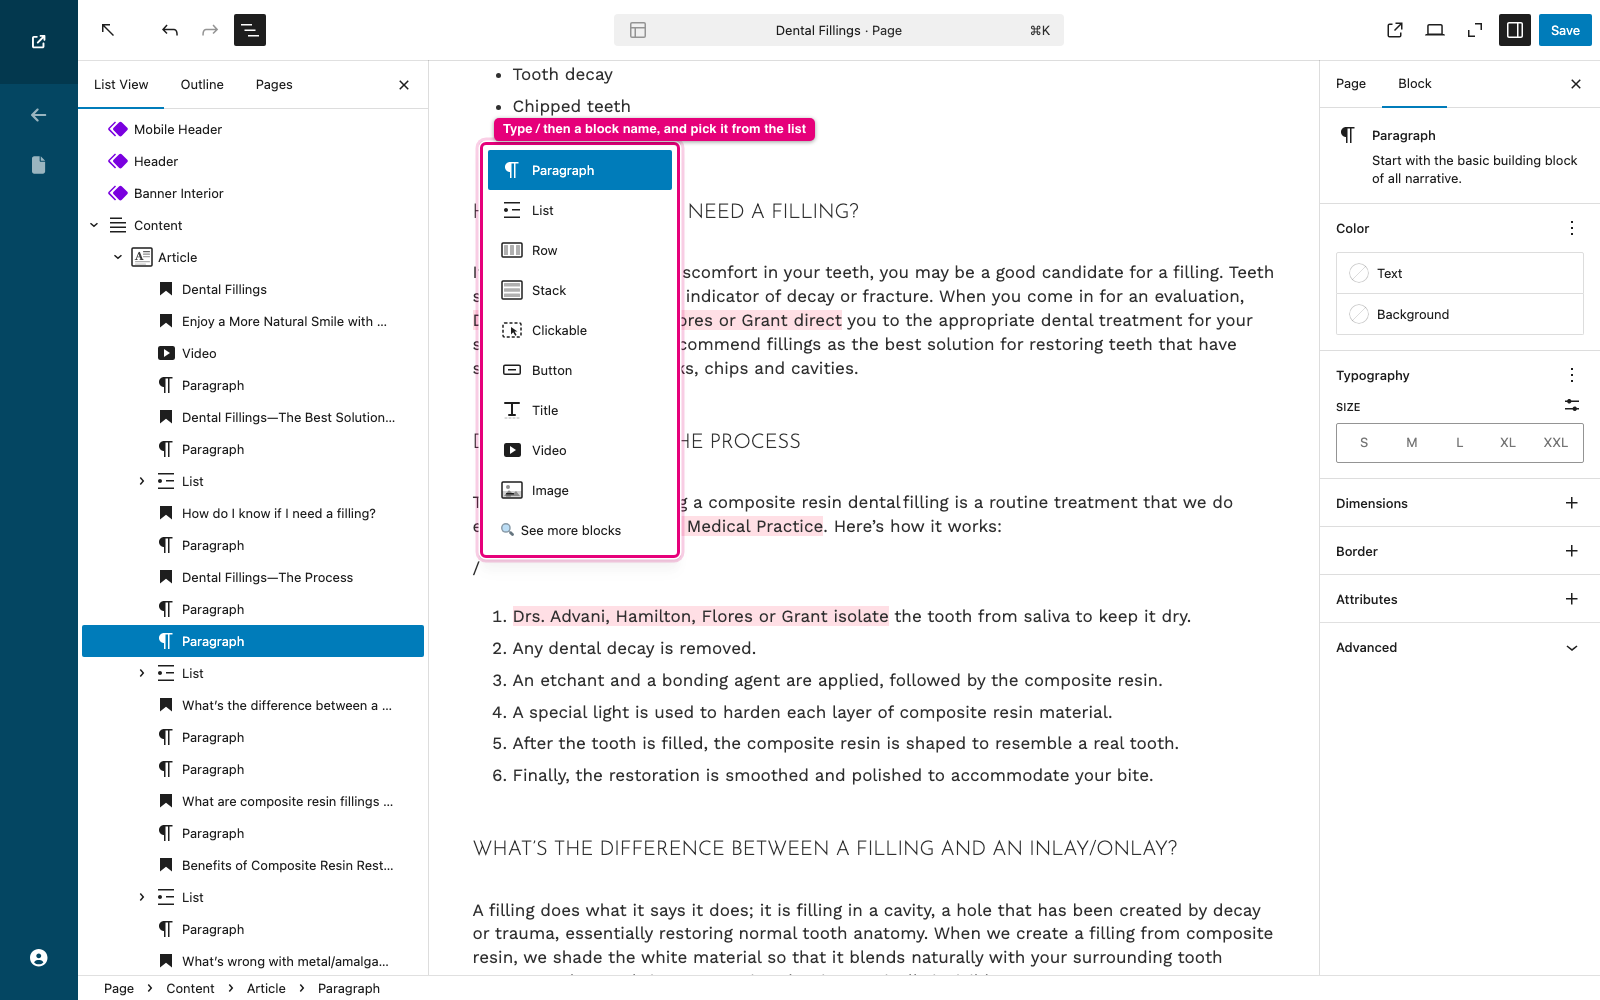The height and width of the screenshot is (1000, 1600).
Task: Open Color options three-dot menu
Action: pyautogui.click(x=1572, y=228)
